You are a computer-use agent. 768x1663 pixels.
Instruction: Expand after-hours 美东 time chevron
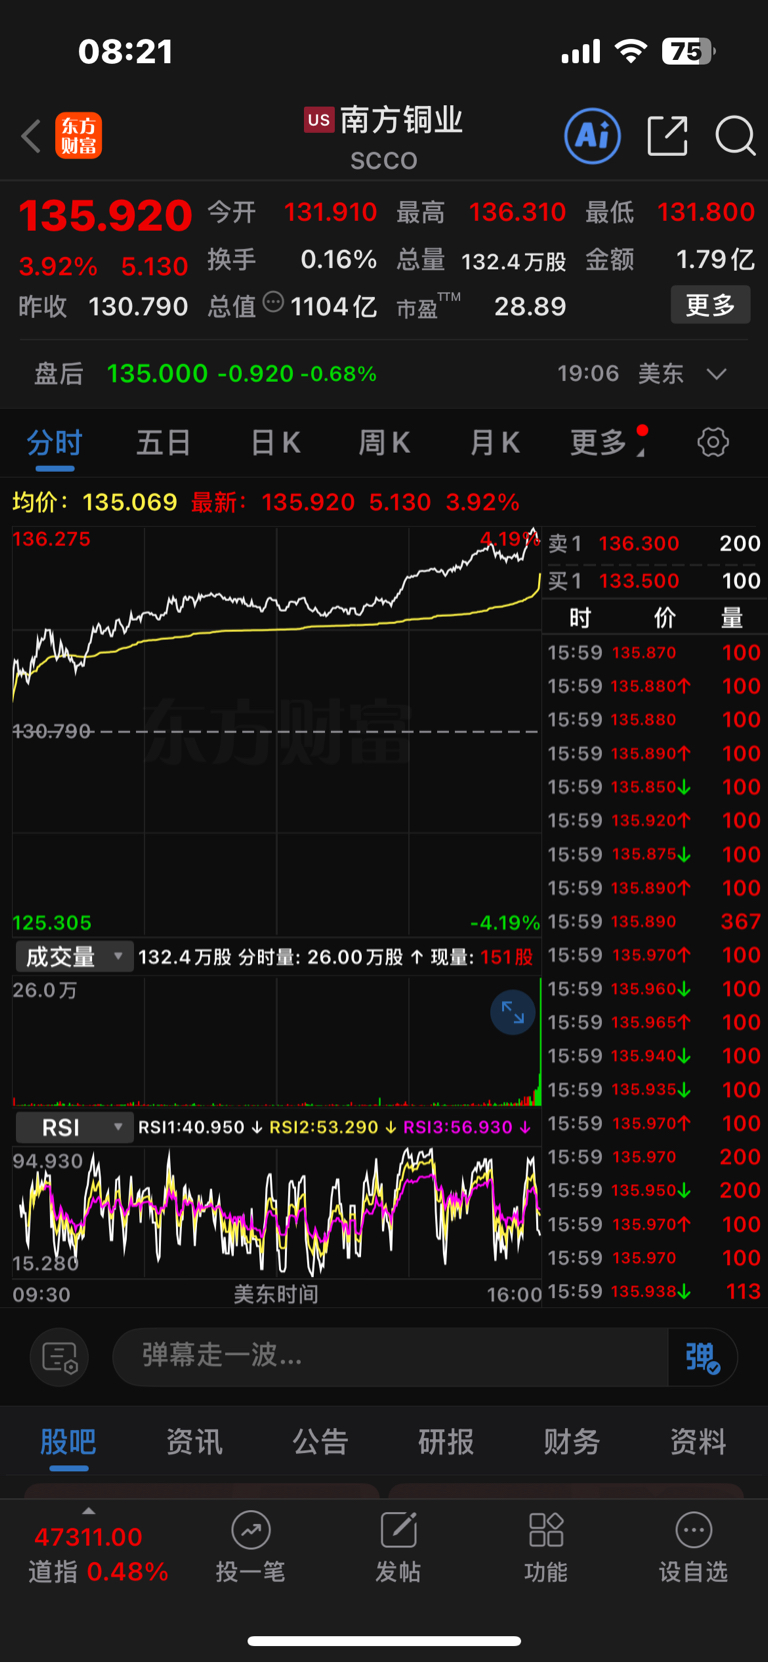716,374
